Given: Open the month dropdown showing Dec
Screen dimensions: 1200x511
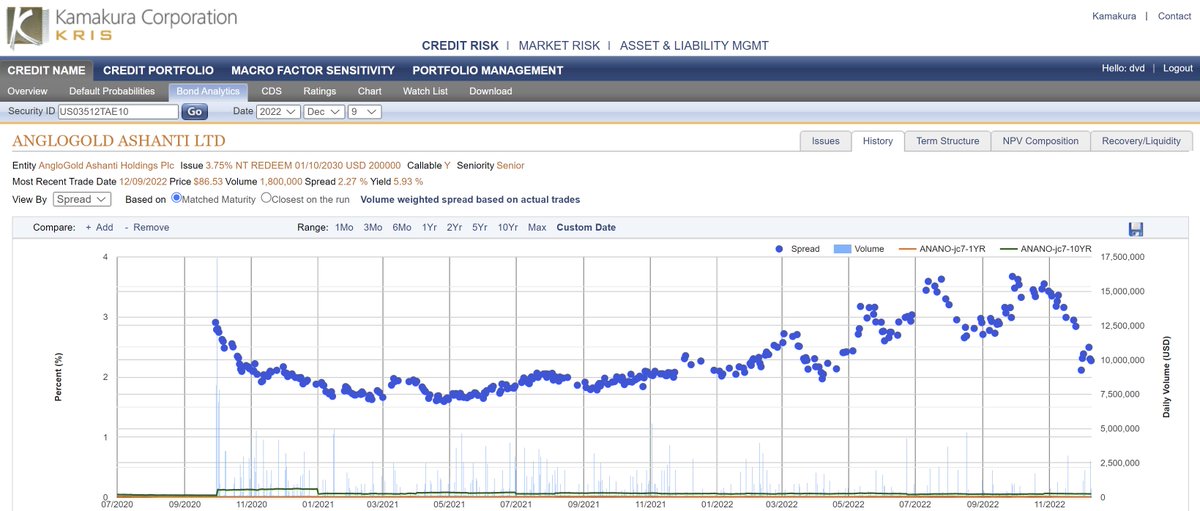Looking at the screenshot, I should tap(325, 112).
